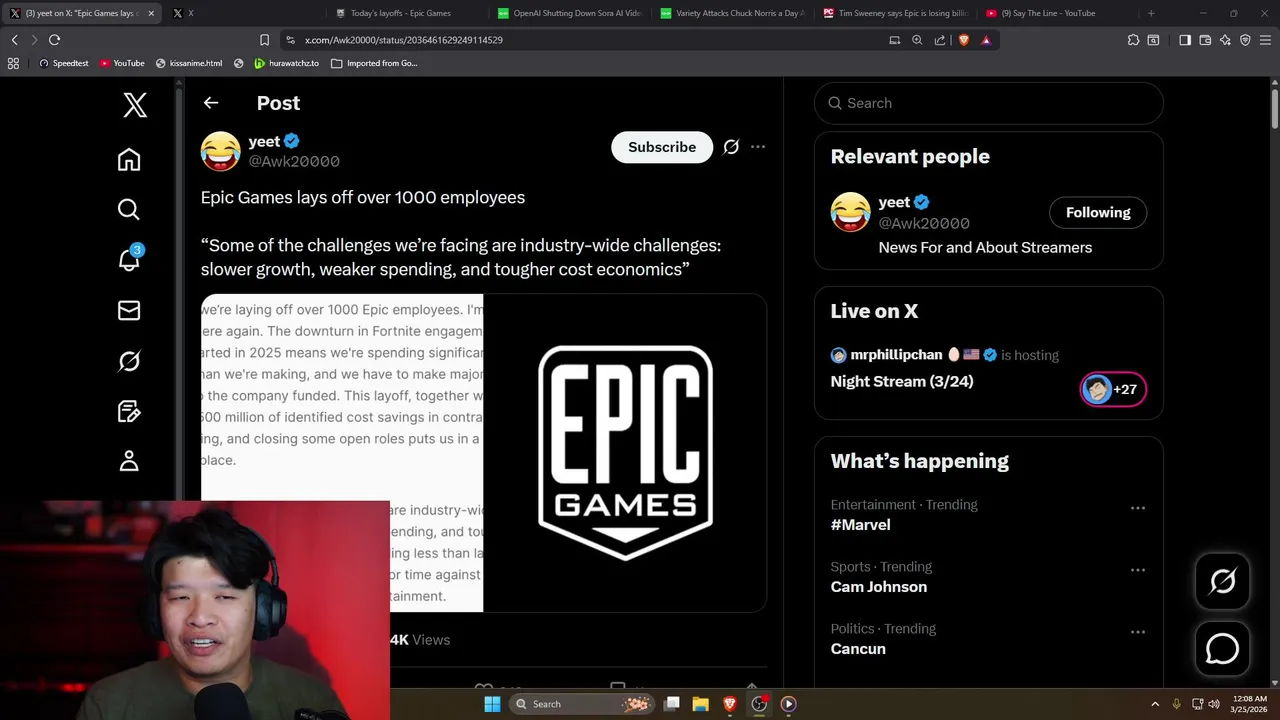This screenshot has height=720, width=1280.
Task: Bookmark this page icon
Action: pyautogui.click(x=264, y=40)
